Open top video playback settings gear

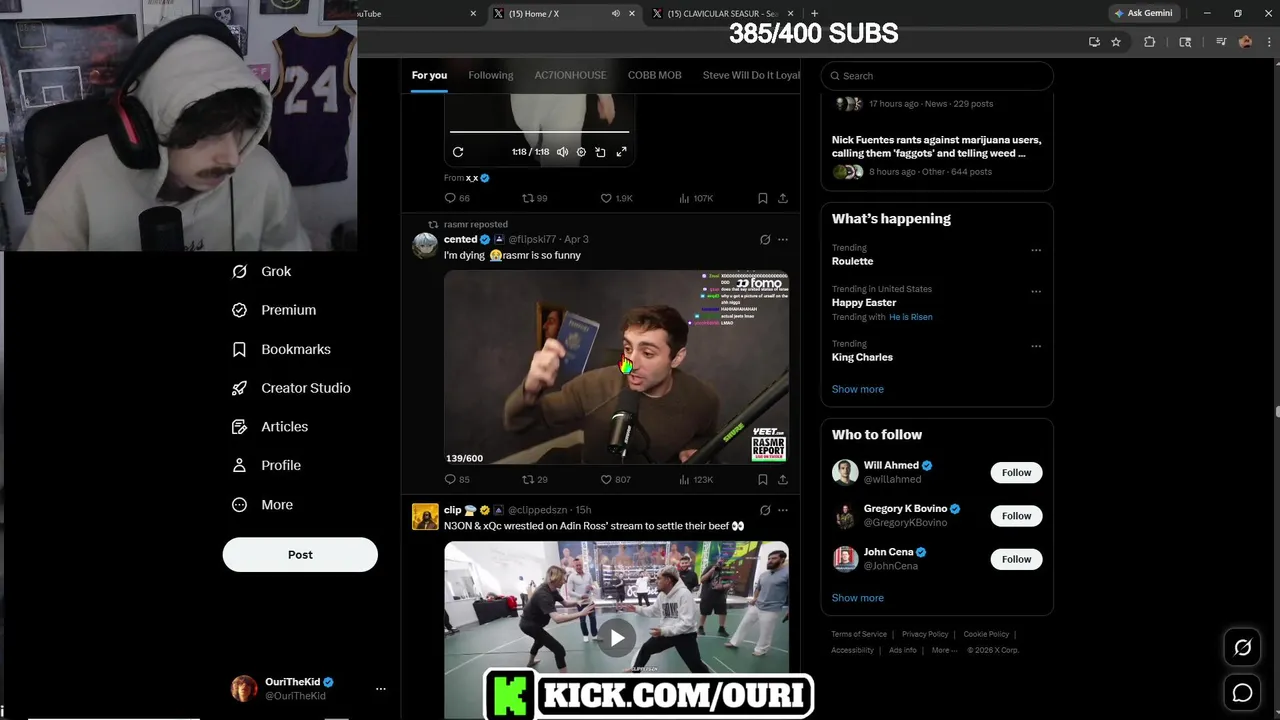click(581, 152)
